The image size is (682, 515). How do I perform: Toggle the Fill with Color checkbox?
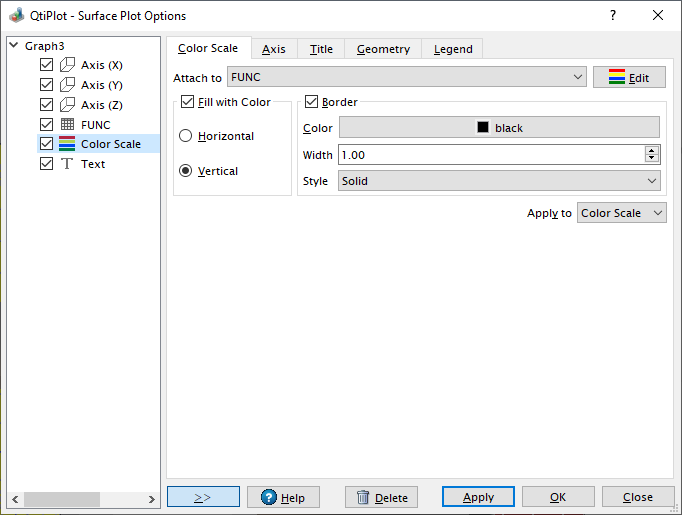[x=187, y=102]
